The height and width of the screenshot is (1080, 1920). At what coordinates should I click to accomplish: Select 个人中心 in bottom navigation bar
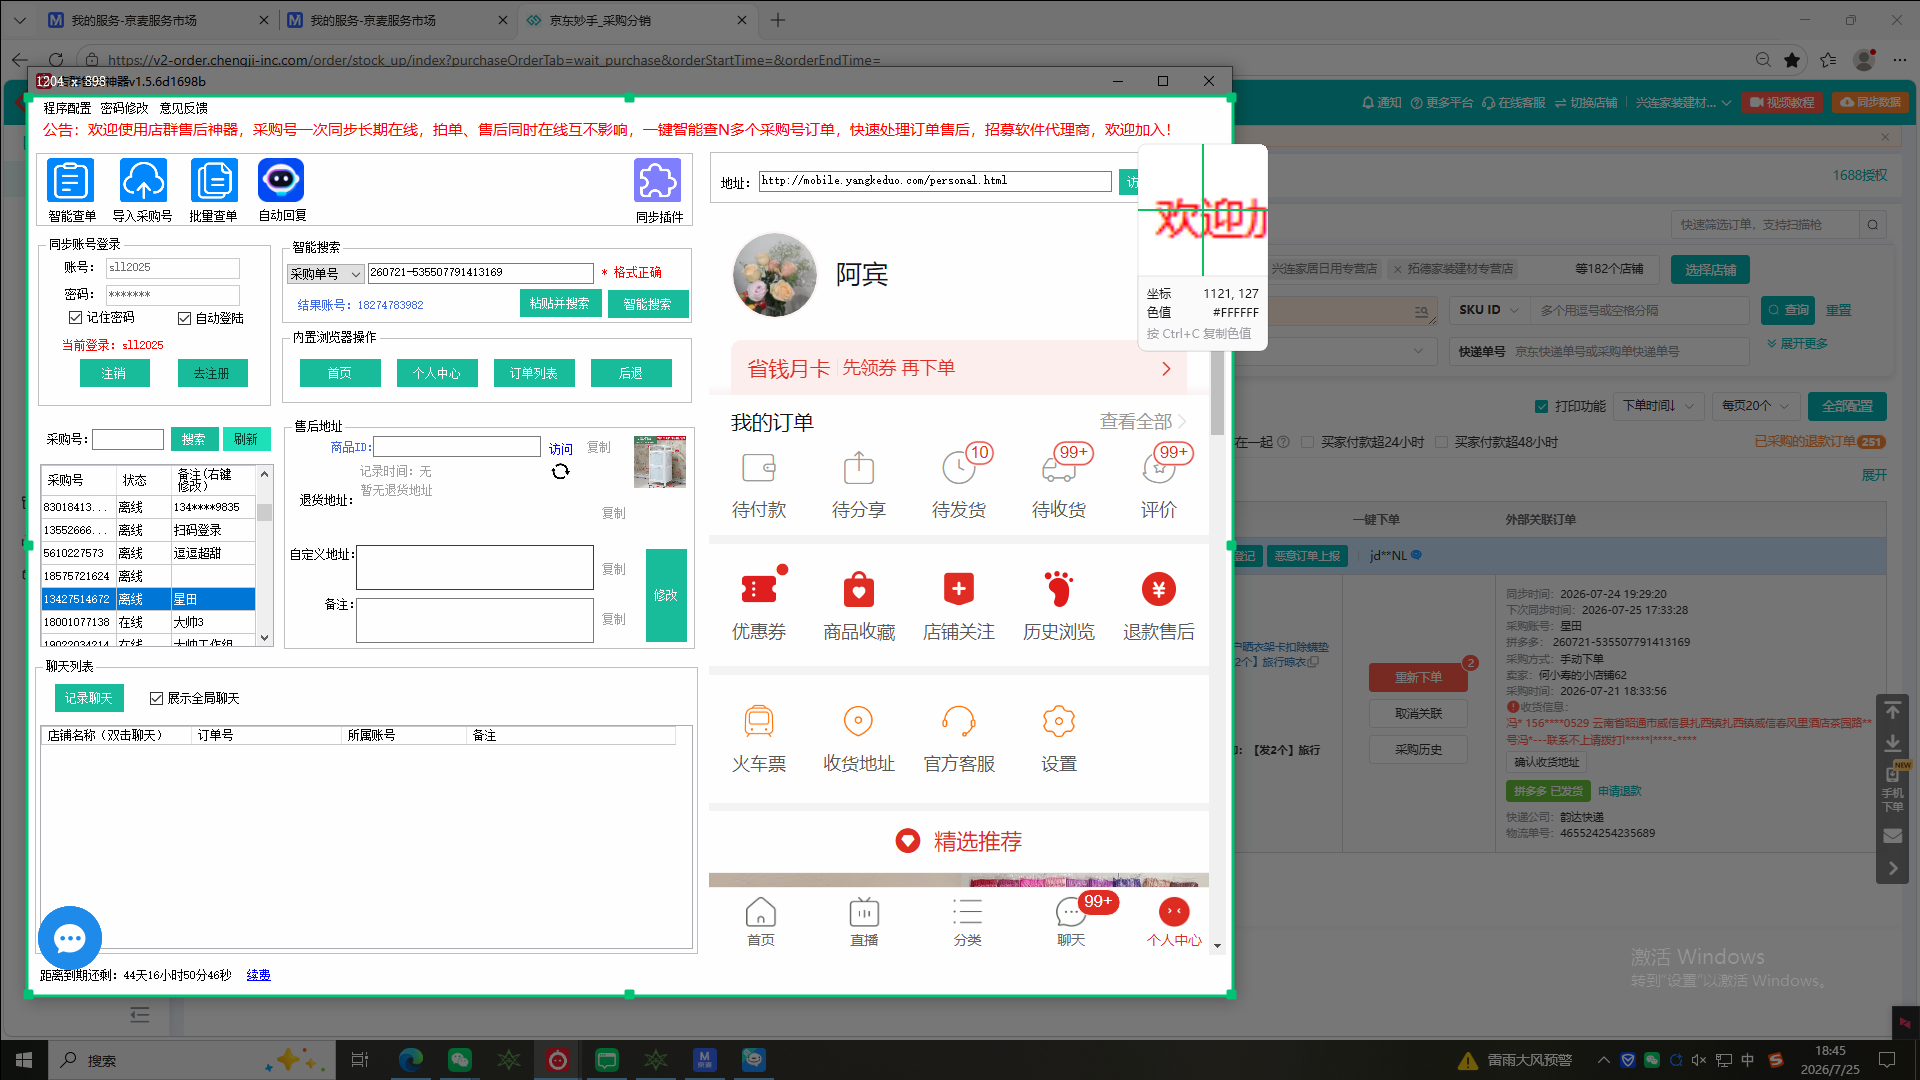(x=1174, y=921)
